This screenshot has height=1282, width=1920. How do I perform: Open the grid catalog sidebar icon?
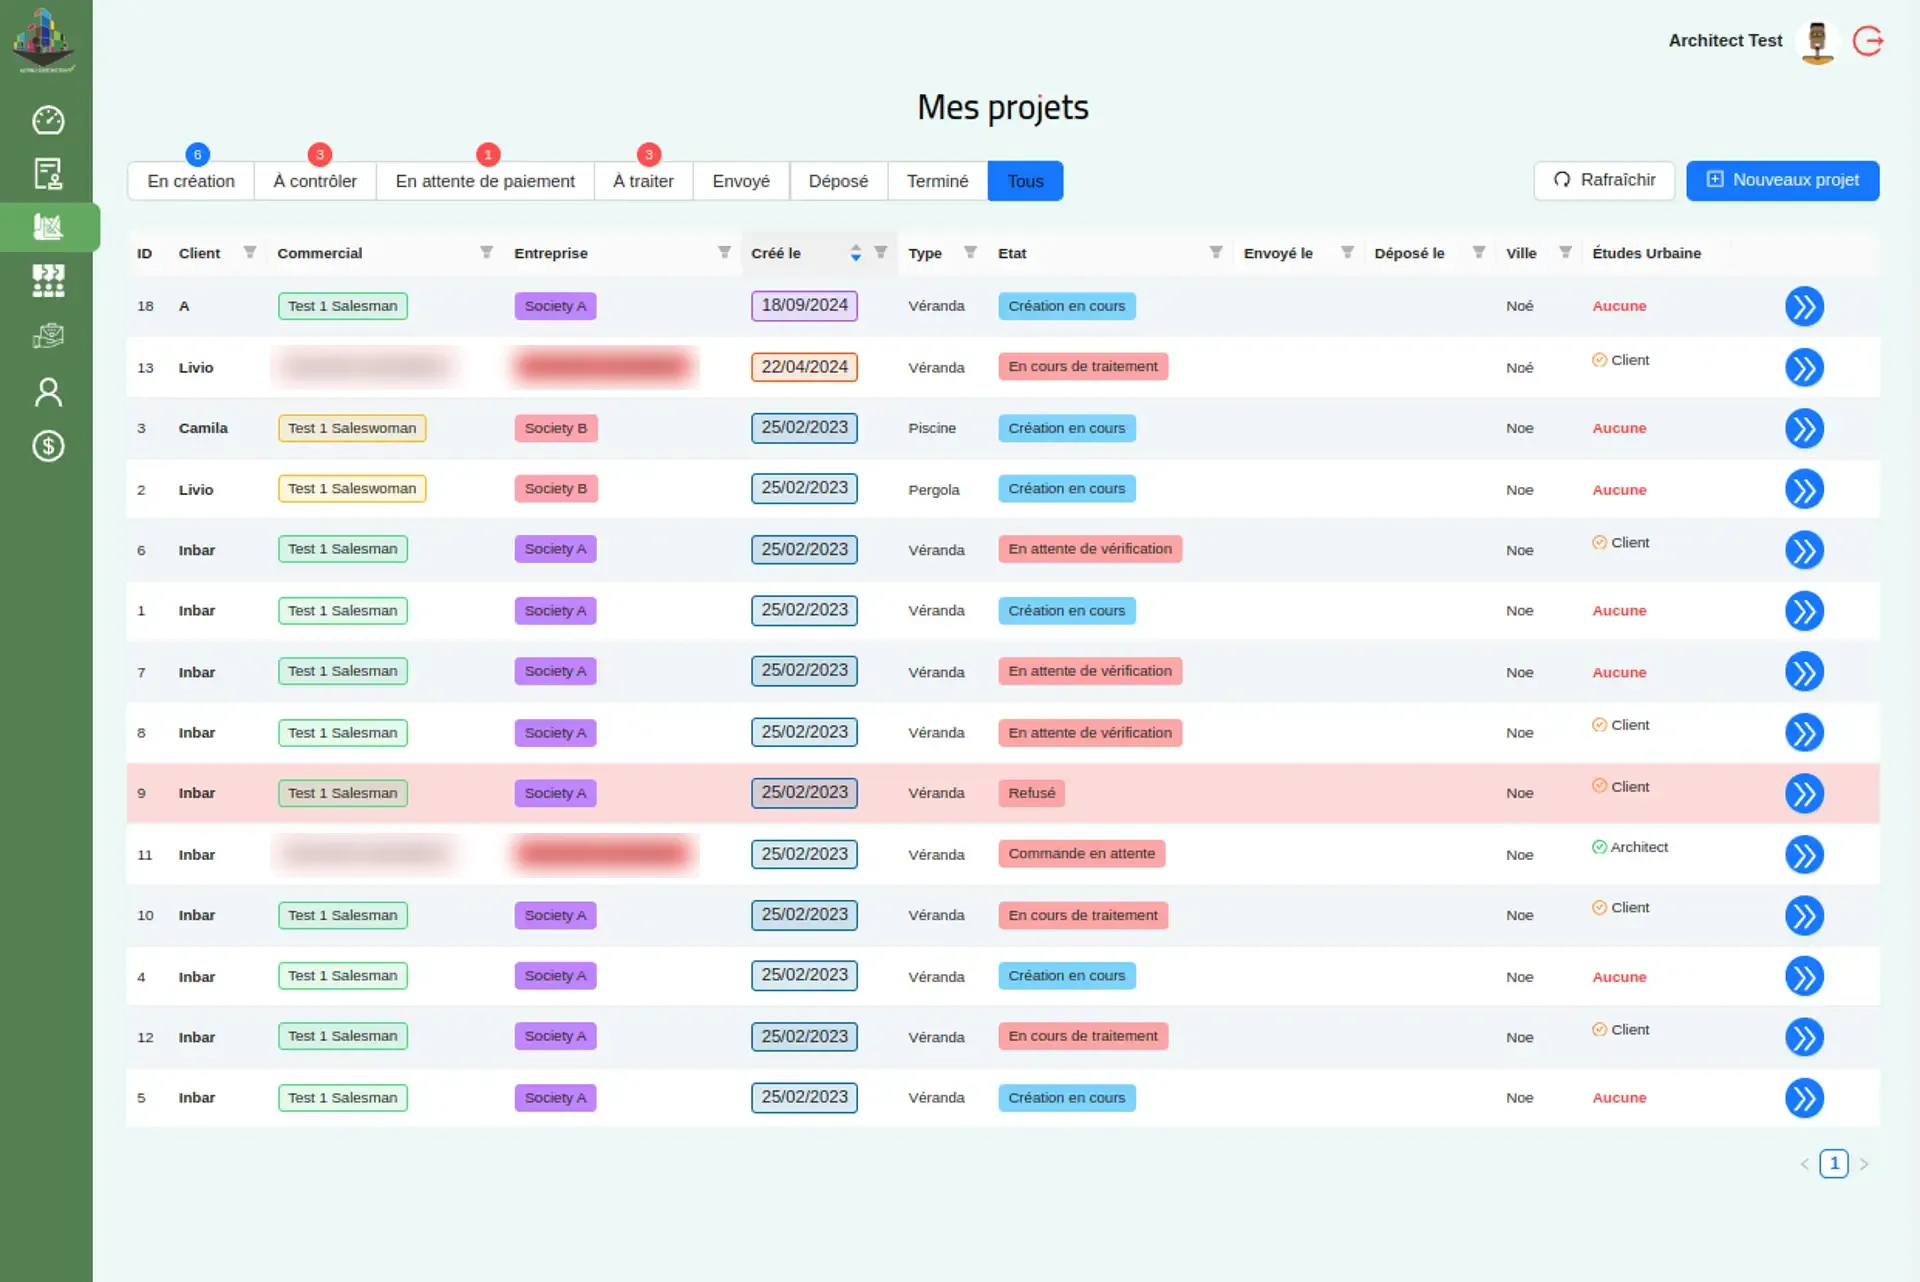pyautogui.click(x=48, y=281)
